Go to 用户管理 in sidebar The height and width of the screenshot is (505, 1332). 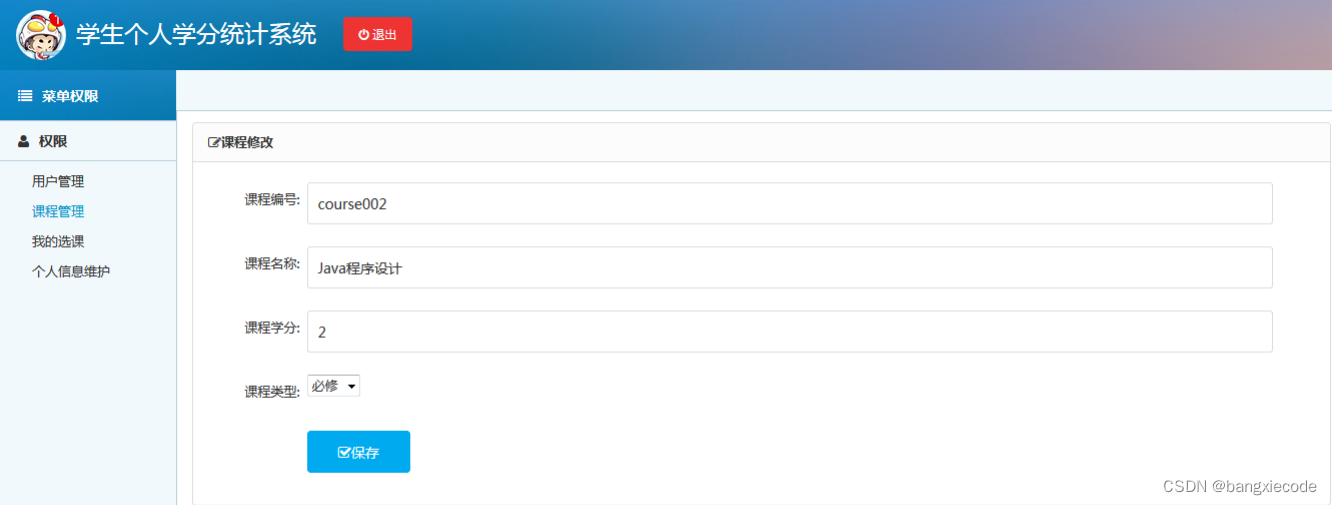tap(58, 182)
